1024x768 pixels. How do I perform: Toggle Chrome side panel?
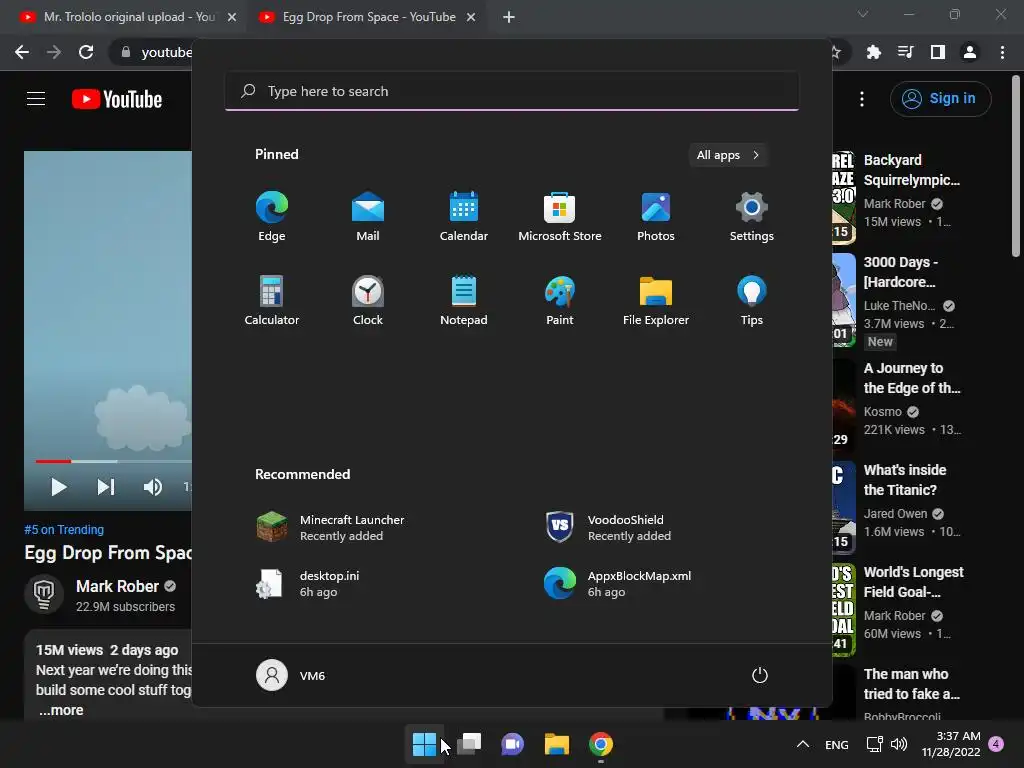938,52
